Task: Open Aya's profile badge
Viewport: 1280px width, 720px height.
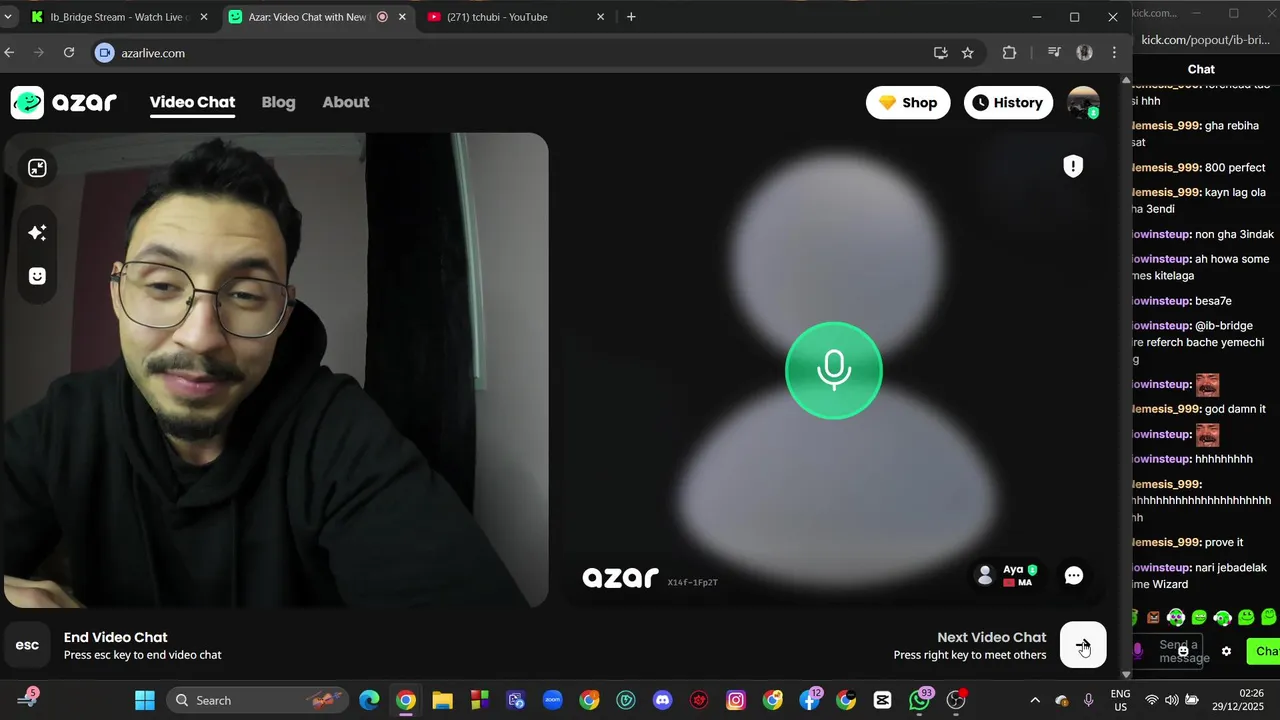Action: [1008, 575]
